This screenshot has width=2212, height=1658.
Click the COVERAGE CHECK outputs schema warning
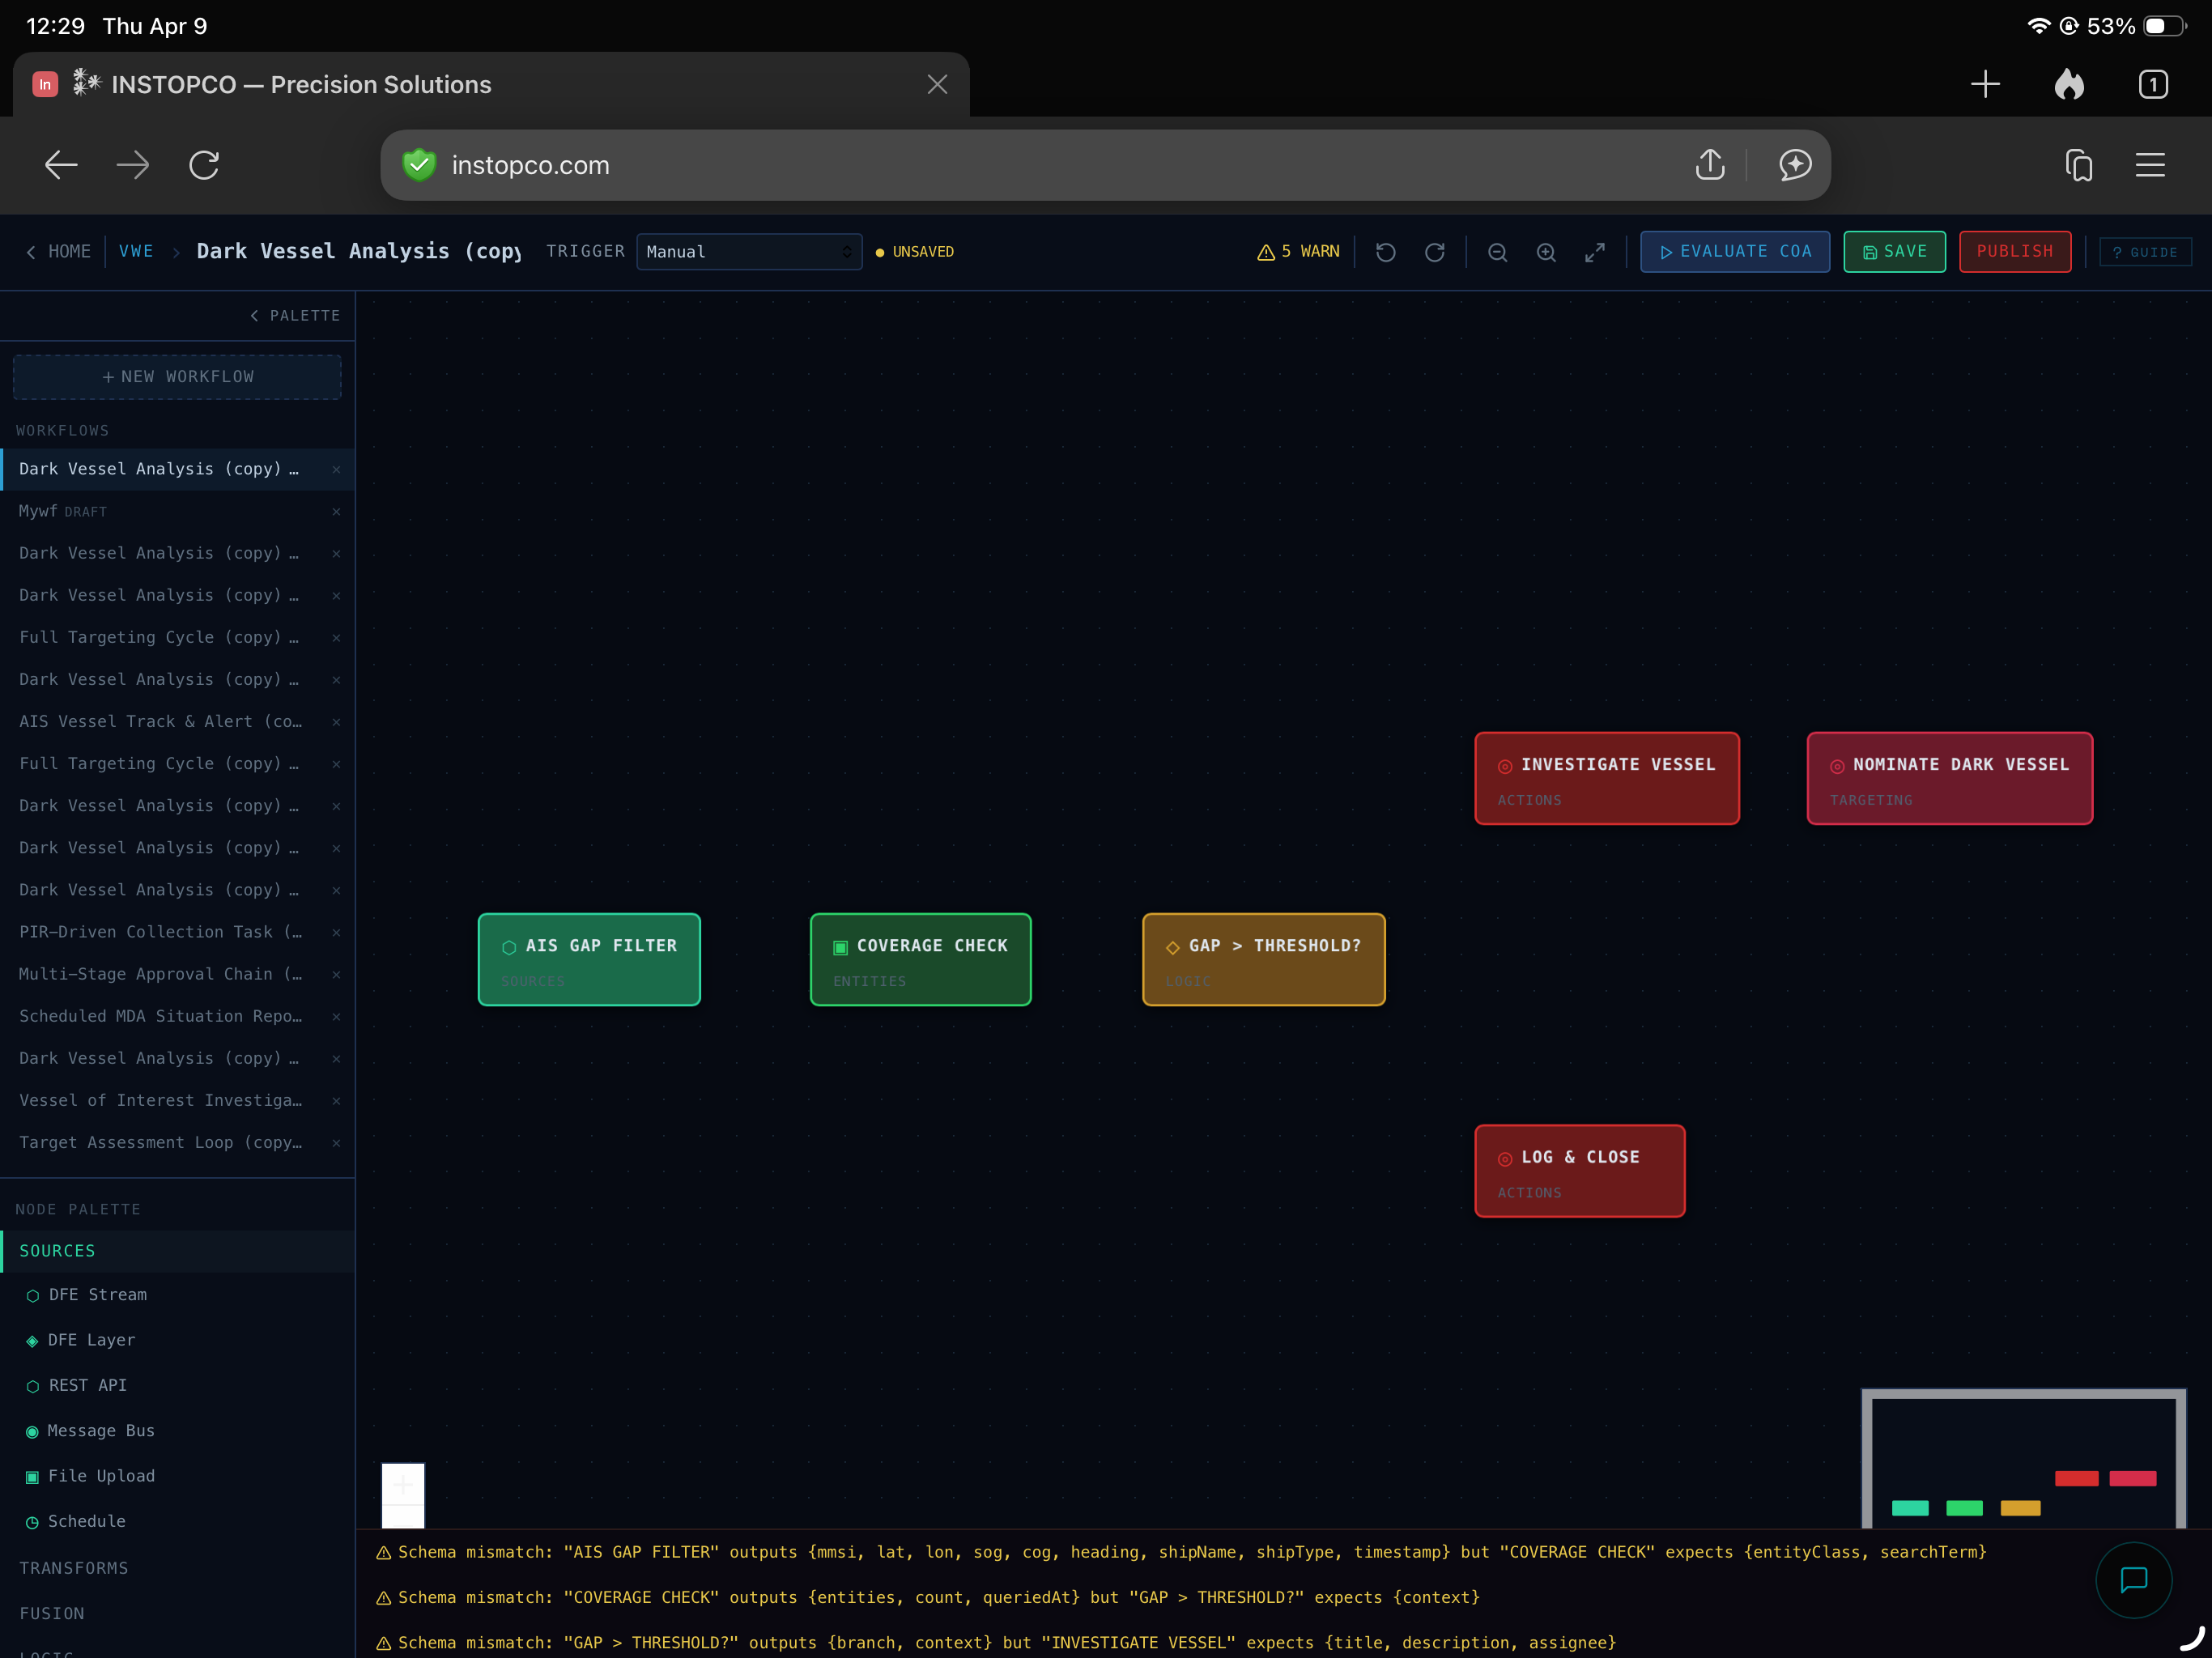927,1597
